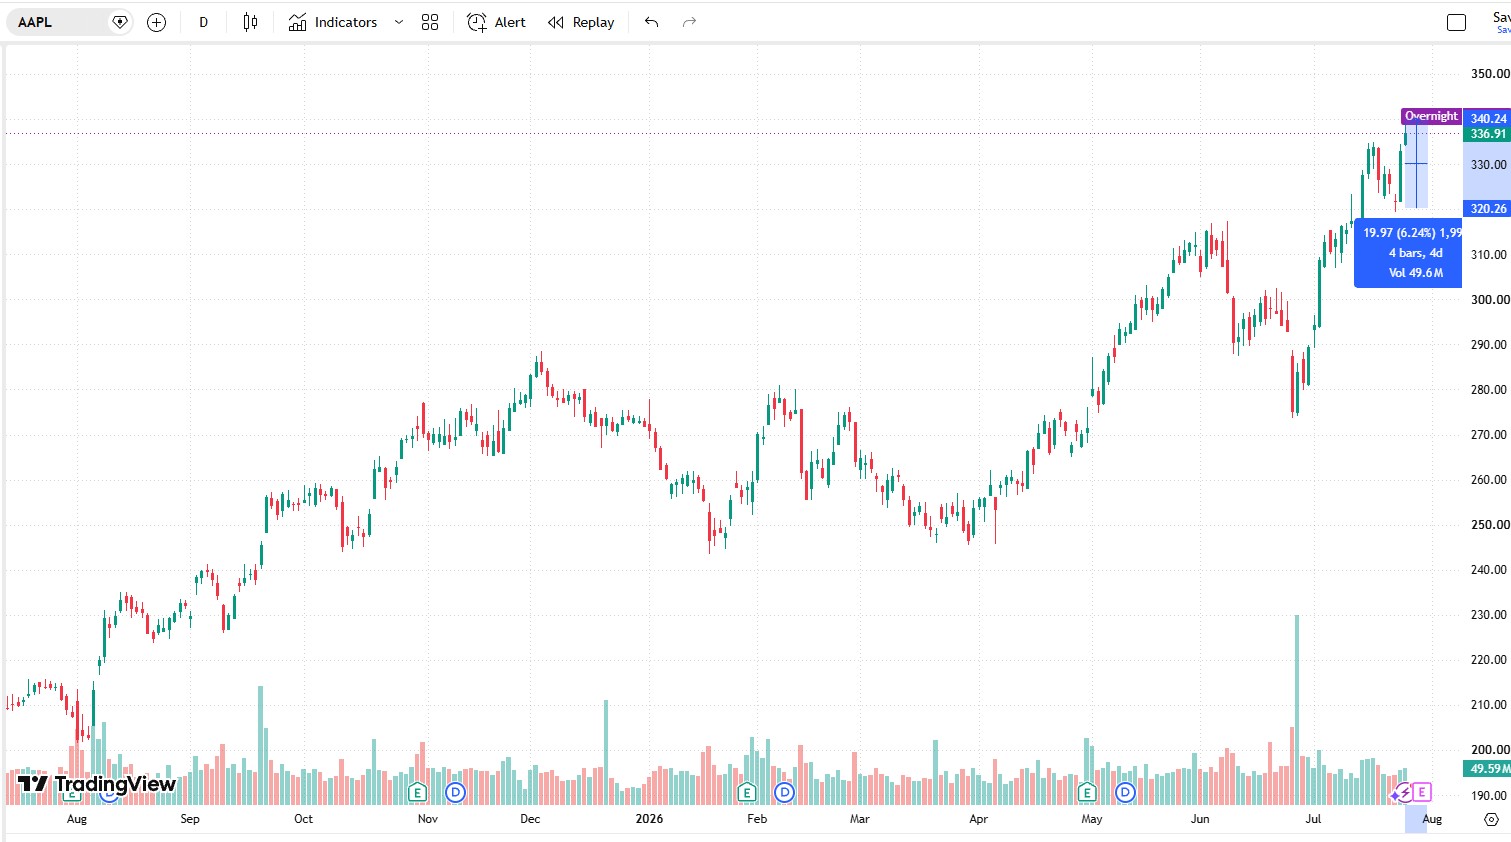Click the compare or add symbol plus icon
The height and width of the screenshot is (842, 1511).
tap(156, 22)
